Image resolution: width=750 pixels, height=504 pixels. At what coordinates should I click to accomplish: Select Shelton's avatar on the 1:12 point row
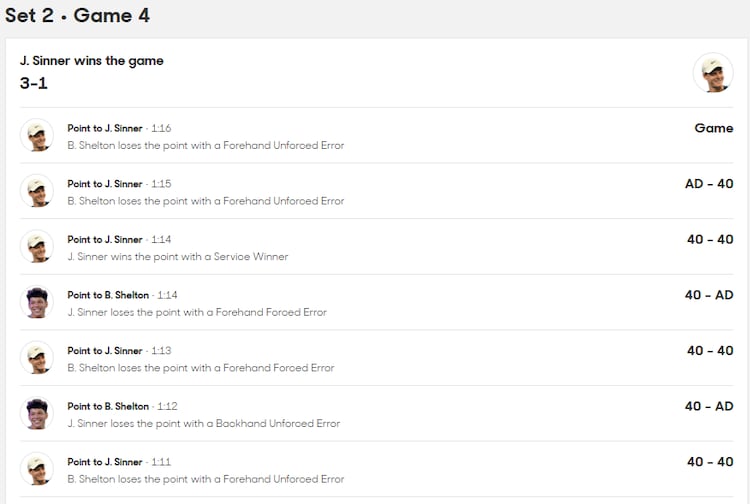(37, 414)
